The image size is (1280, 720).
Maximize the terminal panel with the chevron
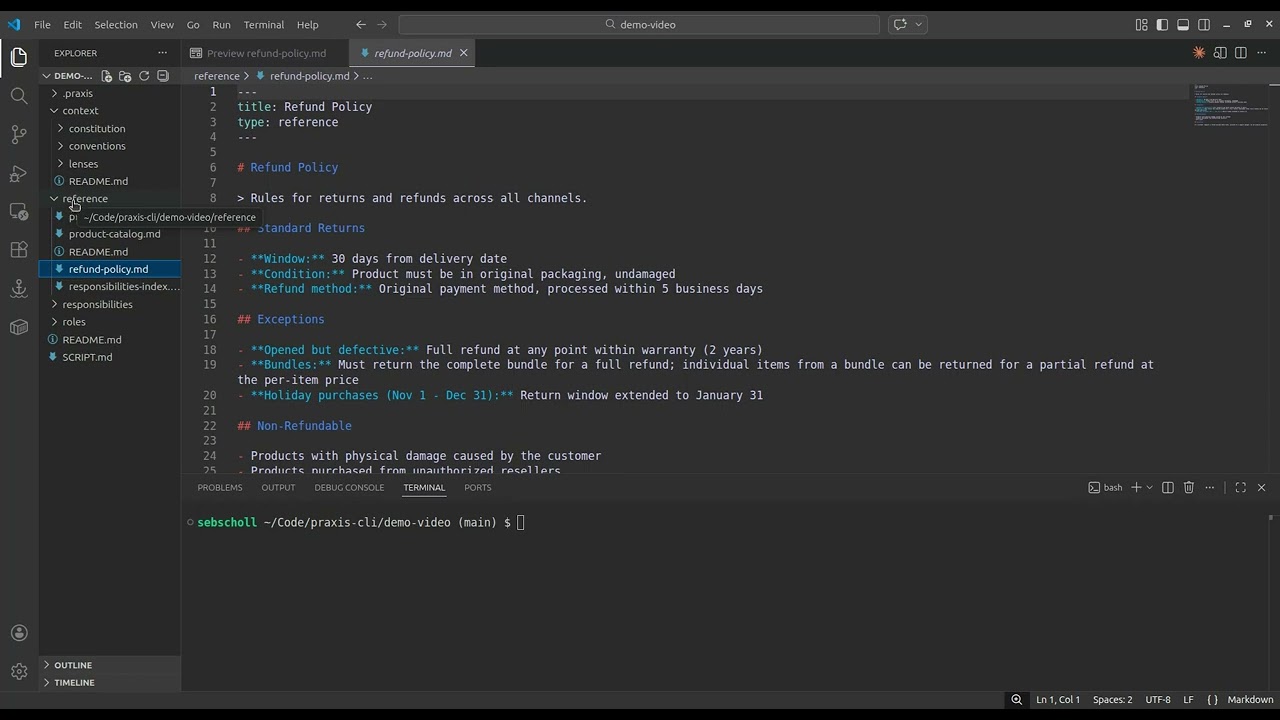1241,487
